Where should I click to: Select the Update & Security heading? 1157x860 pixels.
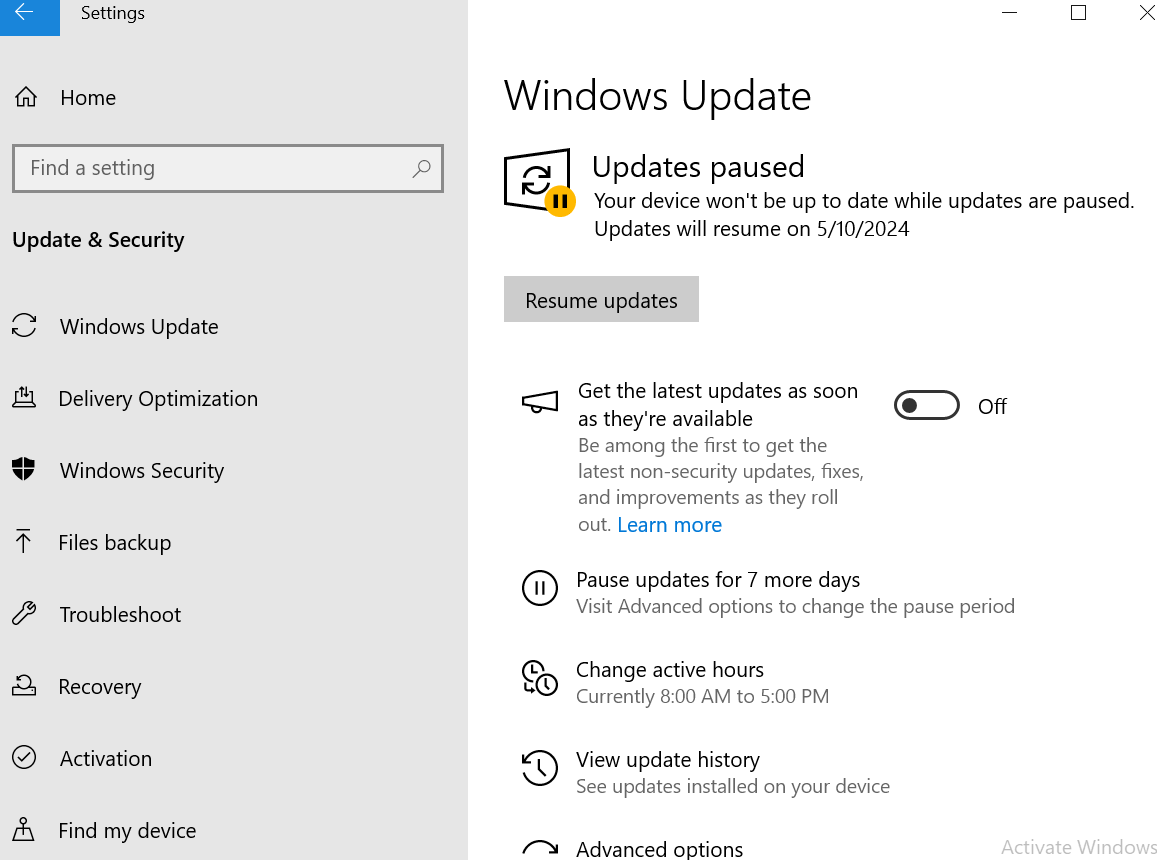(98, 240)
